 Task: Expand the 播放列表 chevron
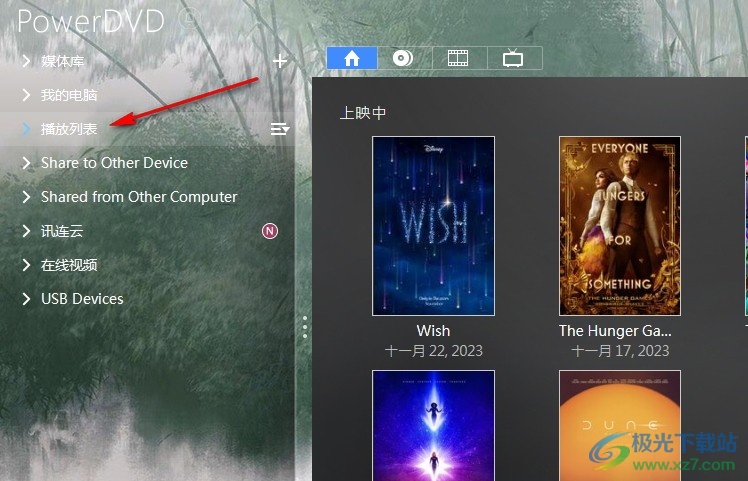coord(26,129)
